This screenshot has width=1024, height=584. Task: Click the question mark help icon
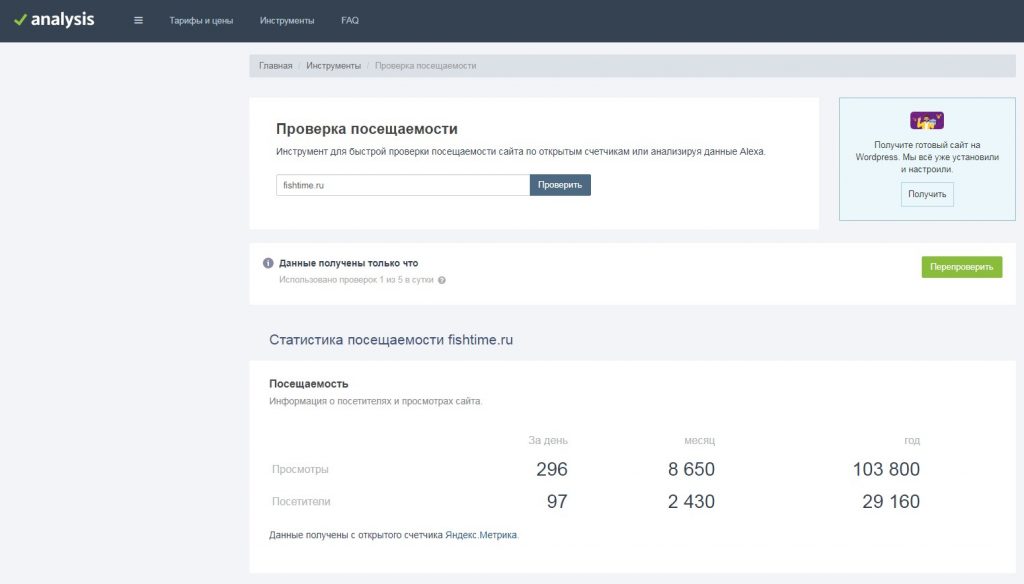[441, 280]
